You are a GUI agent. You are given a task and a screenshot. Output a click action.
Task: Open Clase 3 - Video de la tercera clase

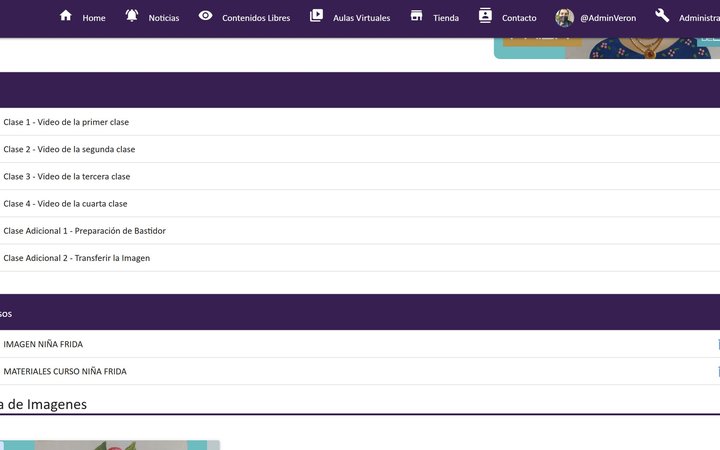click(67, 176)
